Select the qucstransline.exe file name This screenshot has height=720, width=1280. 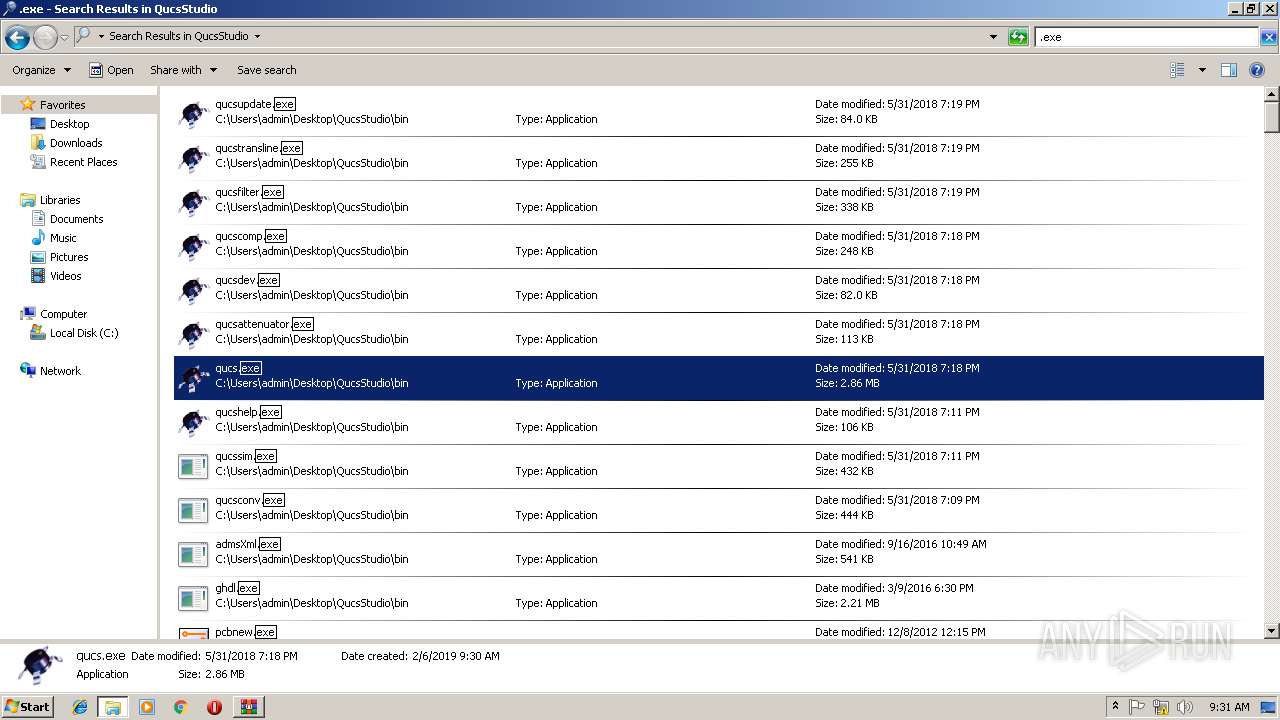click(258, 148)
